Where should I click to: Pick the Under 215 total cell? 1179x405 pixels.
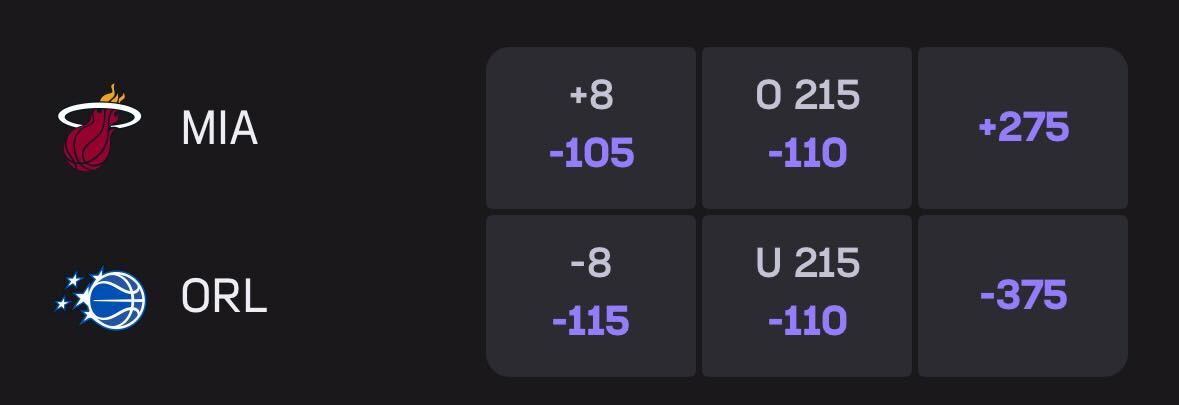pos(807,296)
